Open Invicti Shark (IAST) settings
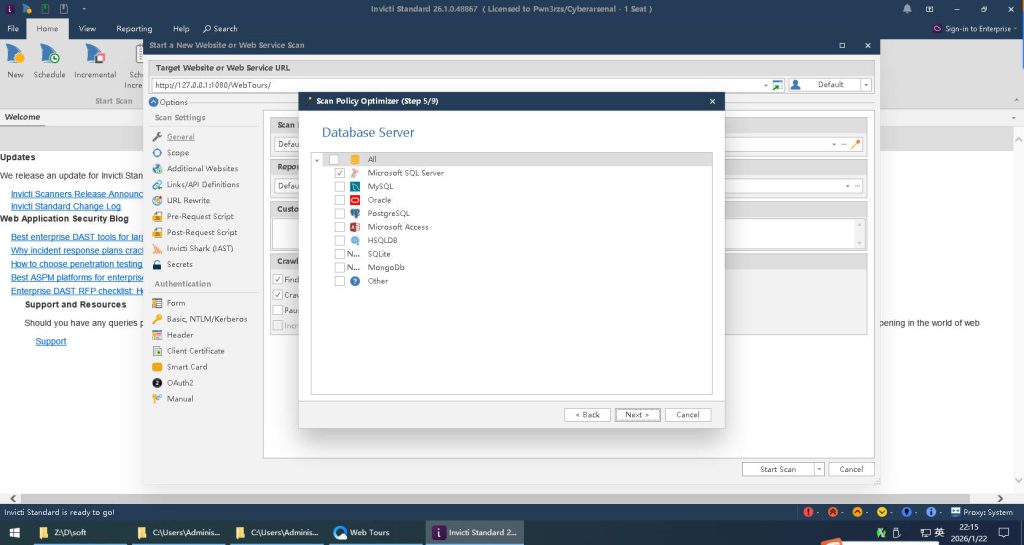The width and height of the screenshot is (1024, 545). pyautogui.click(x=199, y=248)
